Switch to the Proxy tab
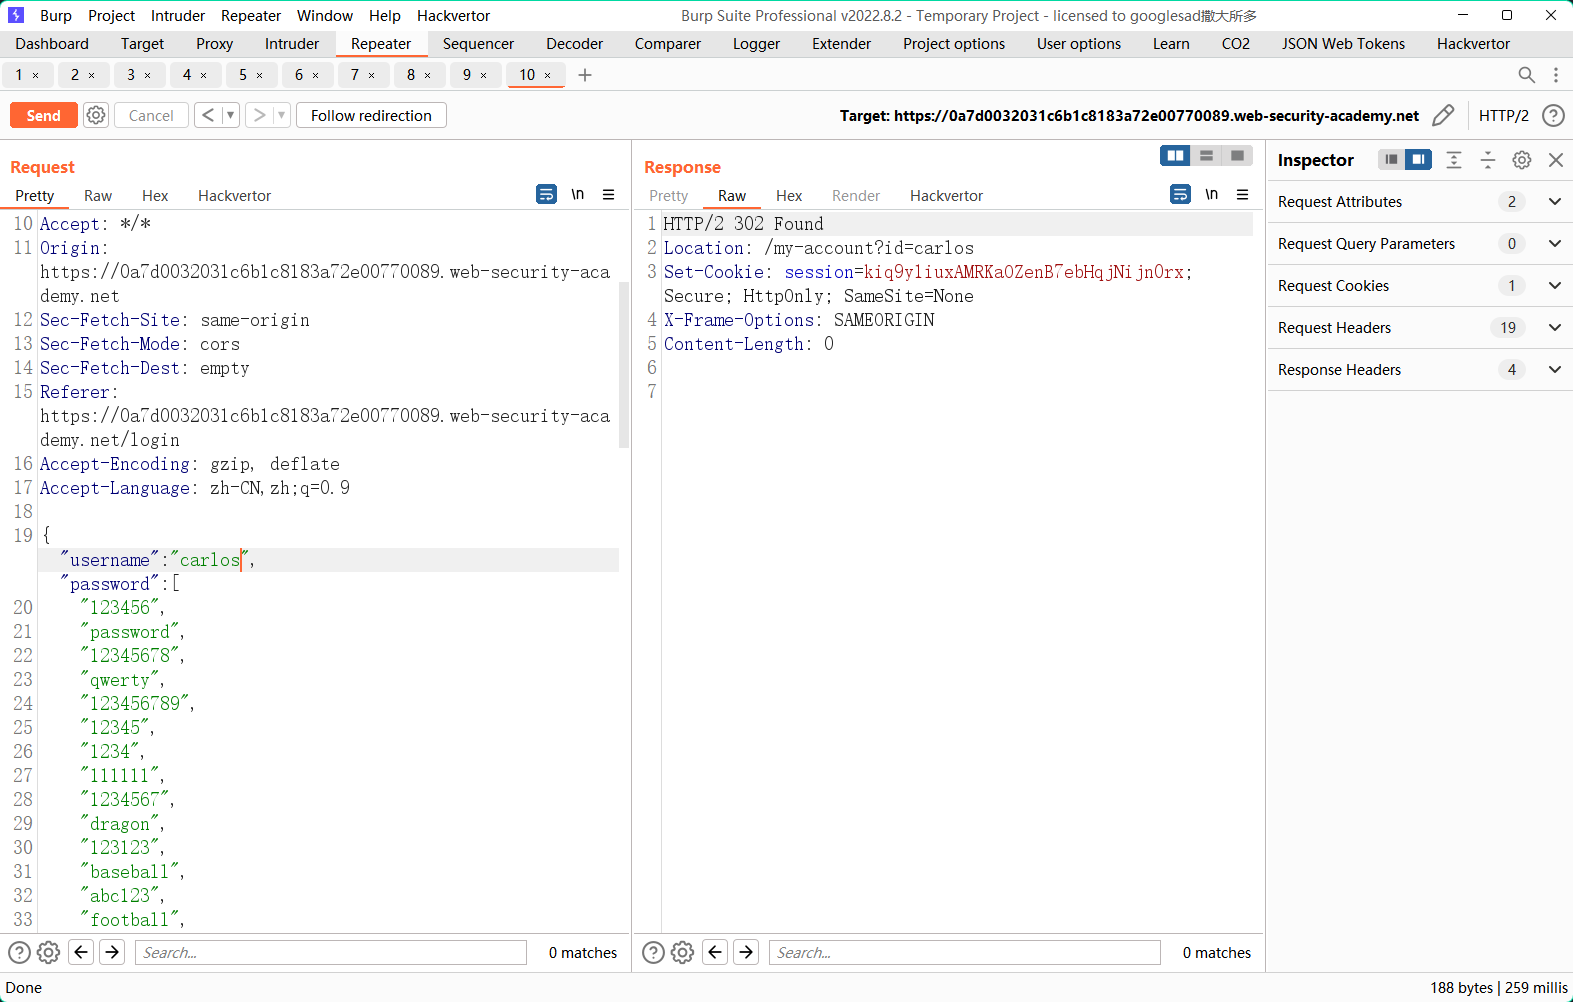This screenshot has width=1573, height=1002. (x=214, y=44)
